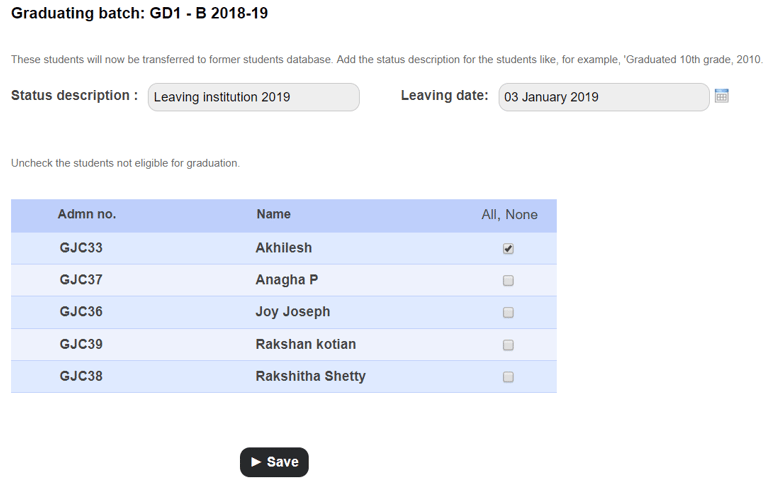Select admission number GJC33 cell

81,248
